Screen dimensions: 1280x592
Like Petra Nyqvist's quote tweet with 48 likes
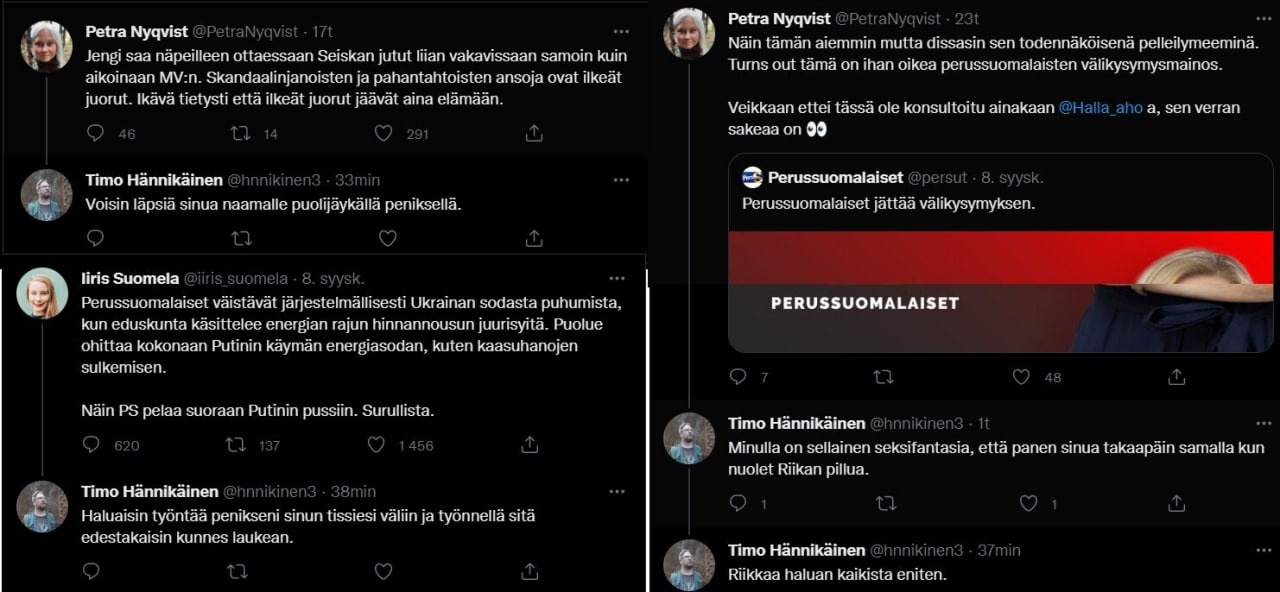click(x=1021, y=377)
